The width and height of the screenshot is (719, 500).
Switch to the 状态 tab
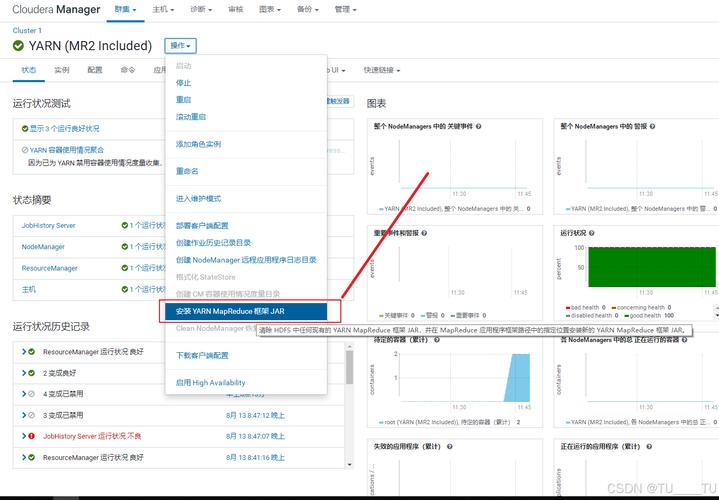[28, 70]
